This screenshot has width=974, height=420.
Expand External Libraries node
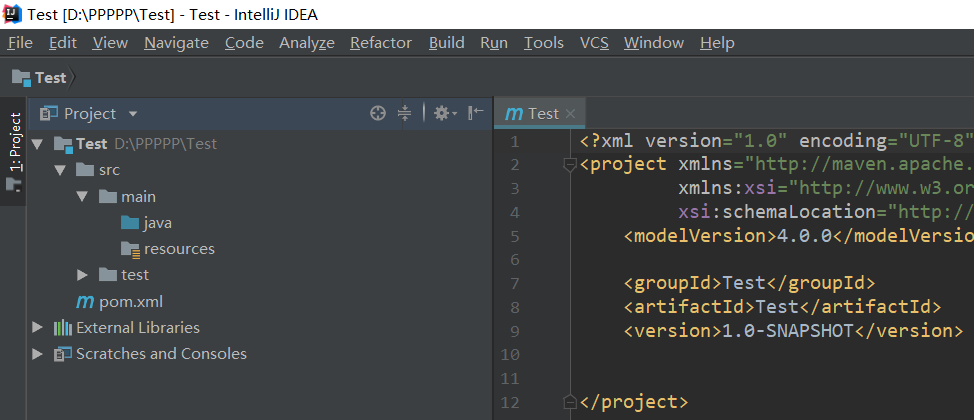tap(37, 327)
